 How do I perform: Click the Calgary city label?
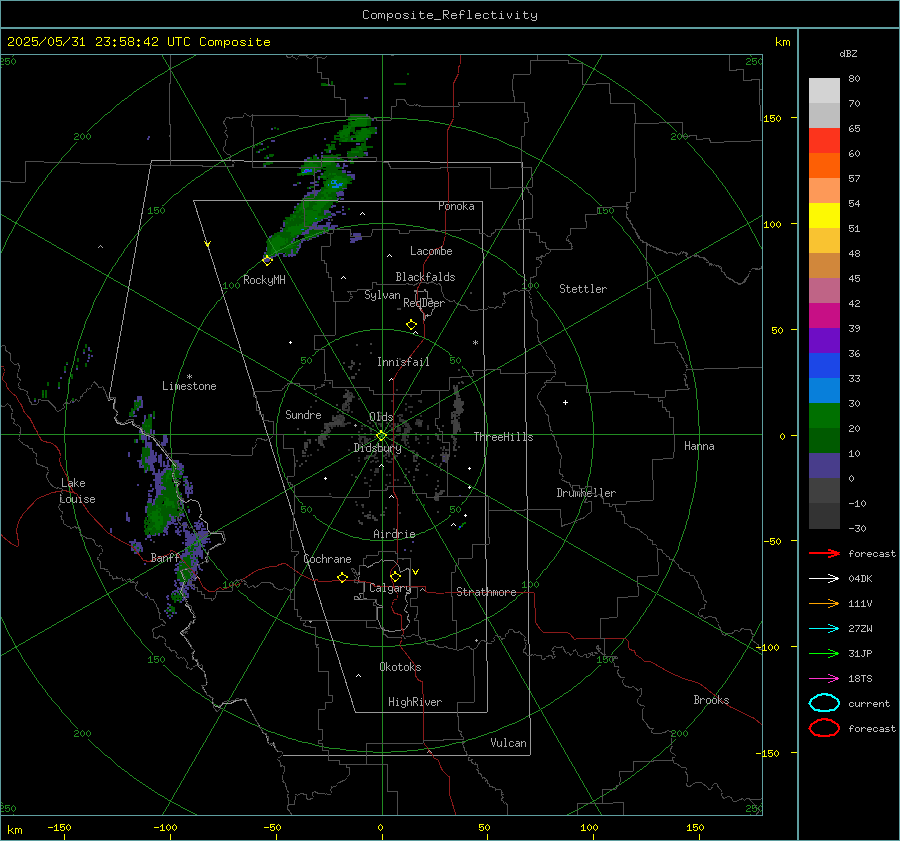point(390,588)
